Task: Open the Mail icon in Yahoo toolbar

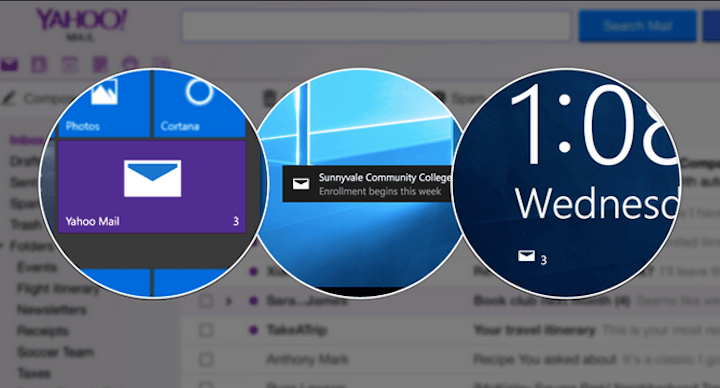Action: coord(10,65)
